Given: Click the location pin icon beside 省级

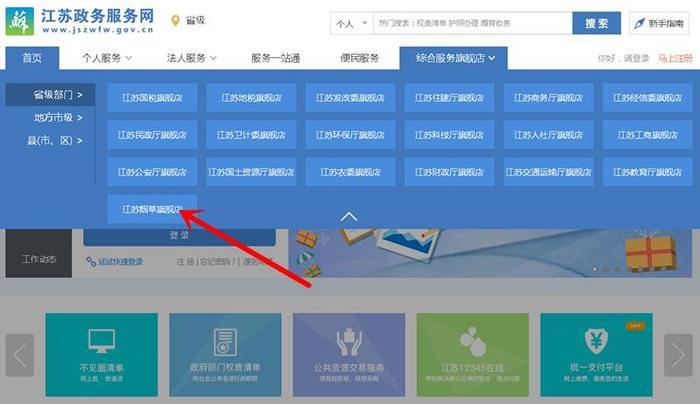Looking at the screenshot, I should click(175, 21).
